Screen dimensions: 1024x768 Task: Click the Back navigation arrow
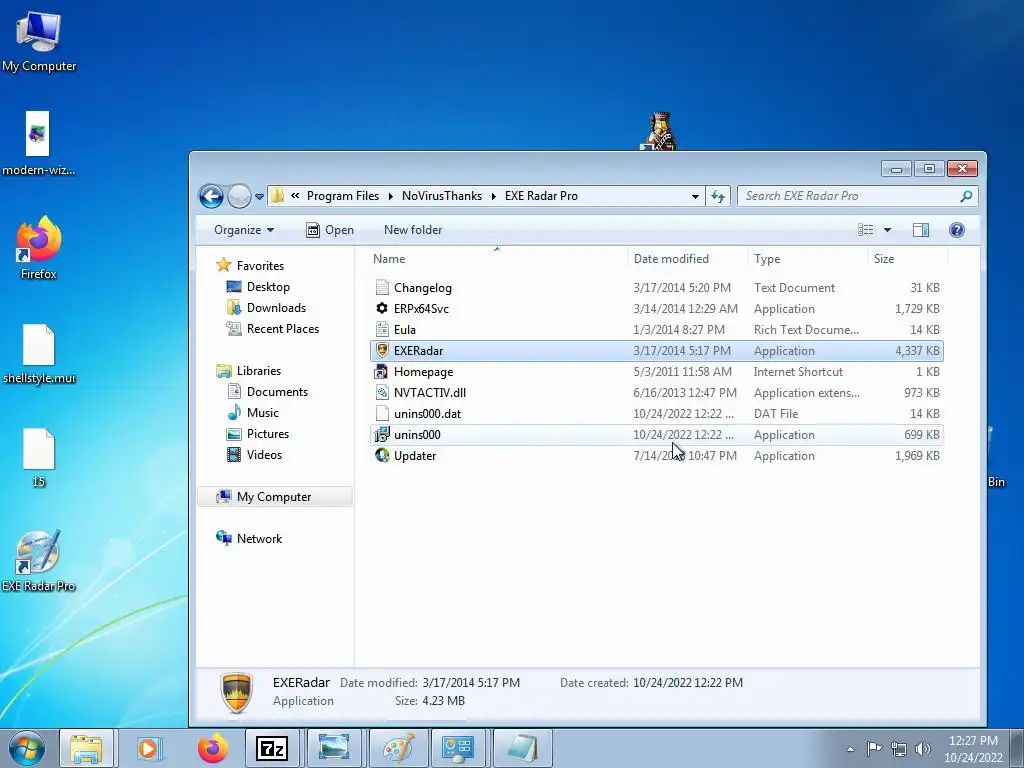(211, 196)
